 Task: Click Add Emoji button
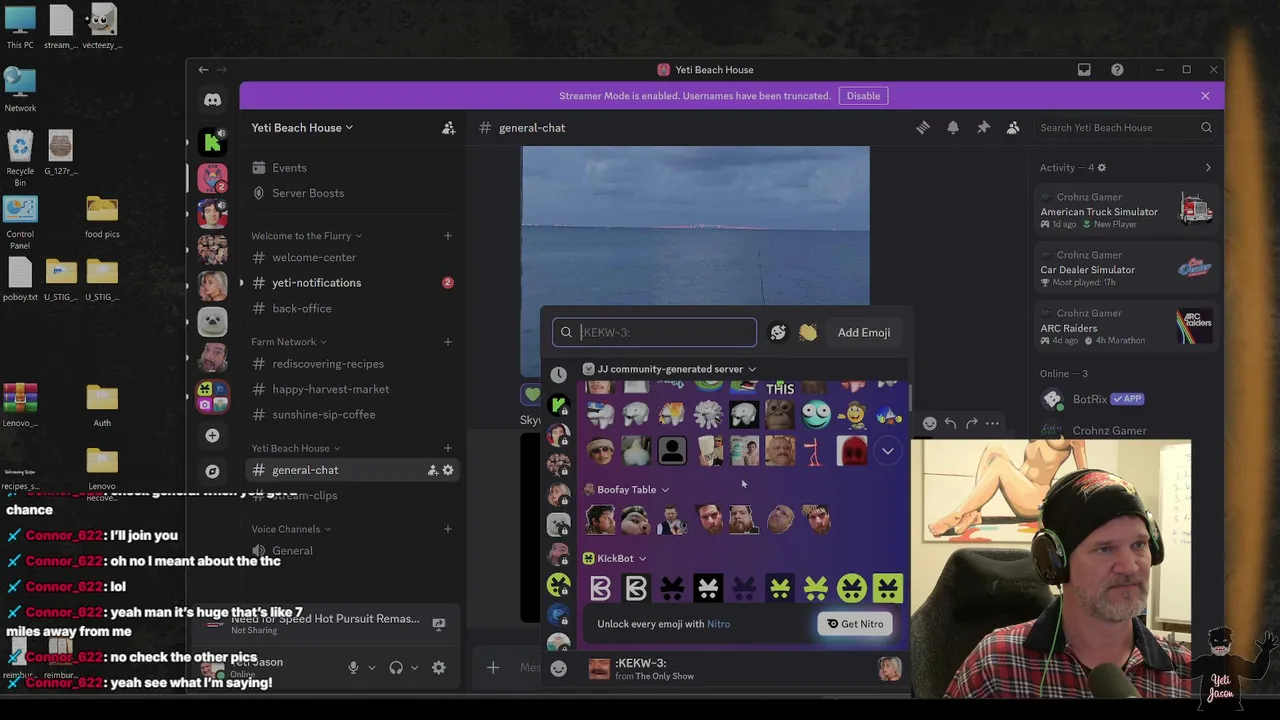point(864,333)
